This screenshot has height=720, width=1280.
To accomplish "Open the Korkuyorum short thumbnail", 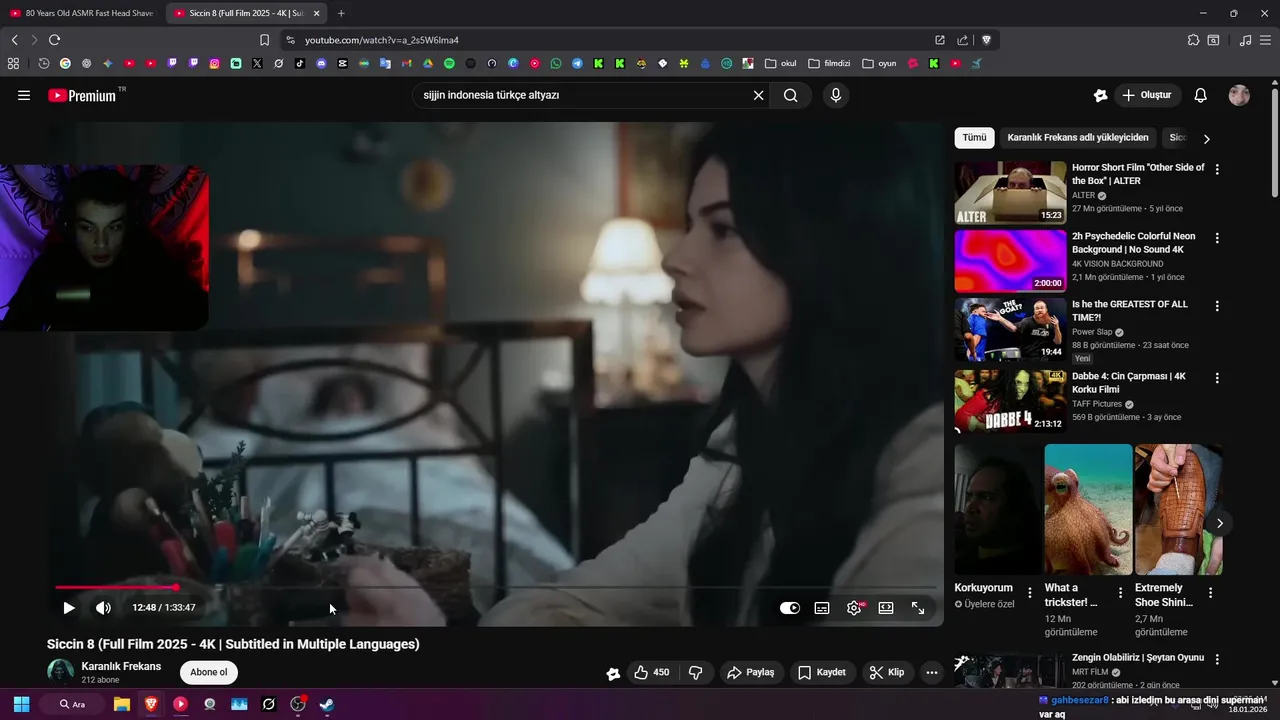I will coord(997,509).
